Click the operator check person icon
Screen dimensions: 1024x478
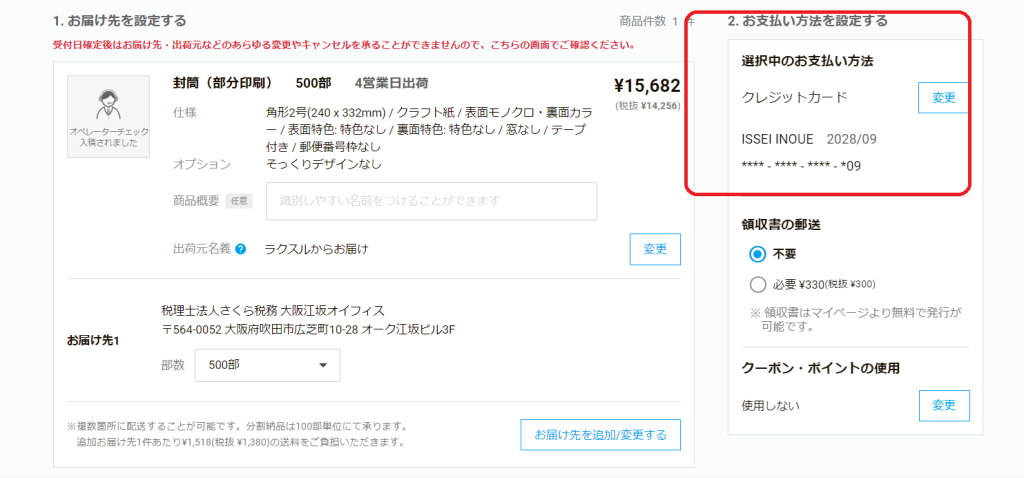pyautogui.click(x=108, y=104)
